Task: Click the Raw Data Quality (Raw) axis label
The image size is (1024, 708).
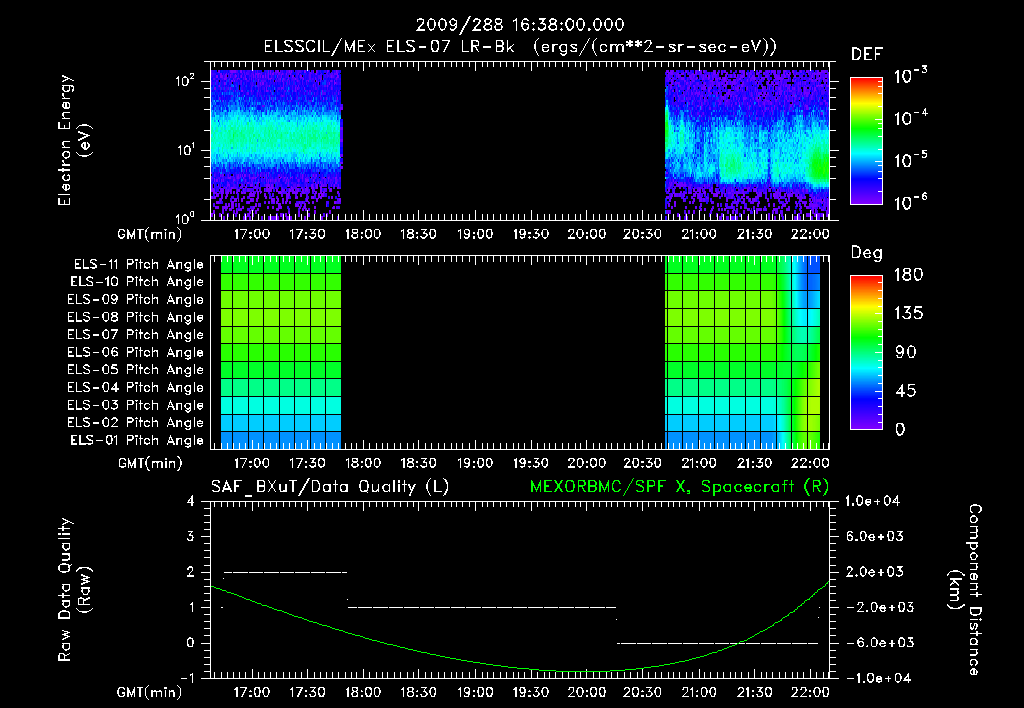Action: (74, 590)
